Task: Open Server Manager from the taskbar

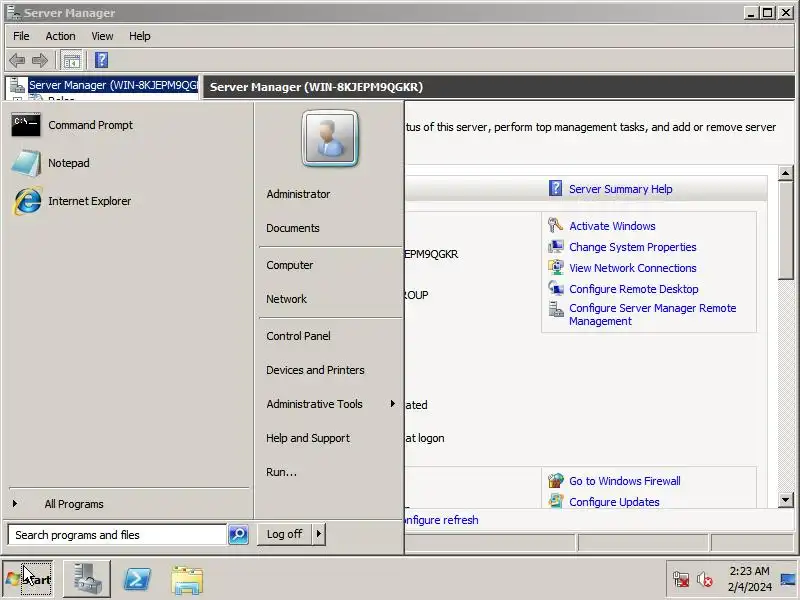Action: coord(86,579)
